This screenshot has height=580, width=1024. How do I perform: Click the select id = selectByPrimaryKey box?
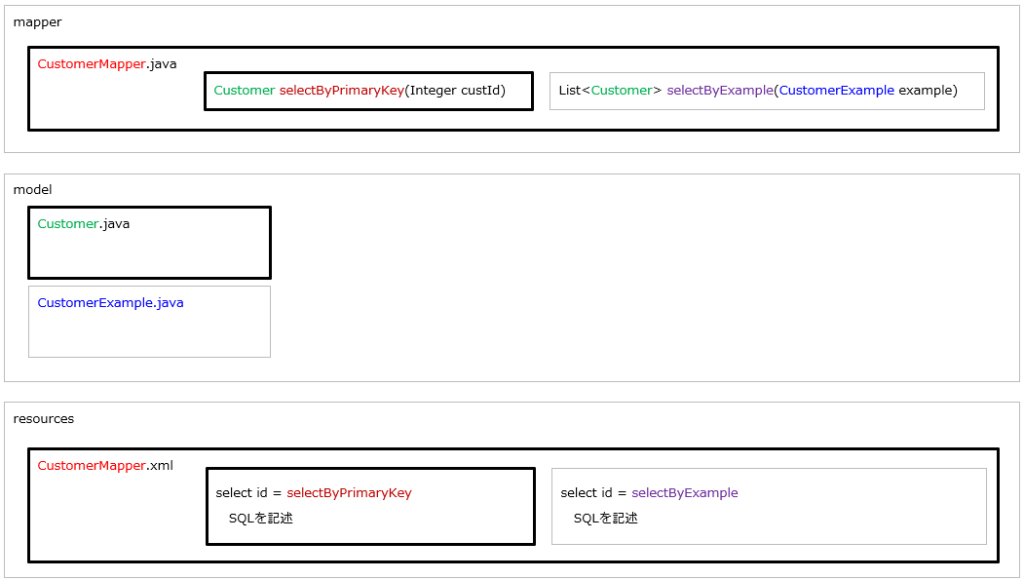pyautogui.click(x=370, y=505)
